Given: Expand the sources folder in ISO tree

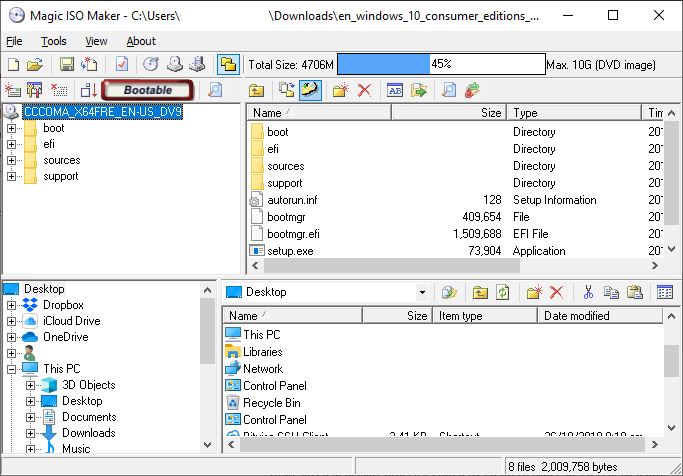Looking at the screenshot, I should click(11, 160).
